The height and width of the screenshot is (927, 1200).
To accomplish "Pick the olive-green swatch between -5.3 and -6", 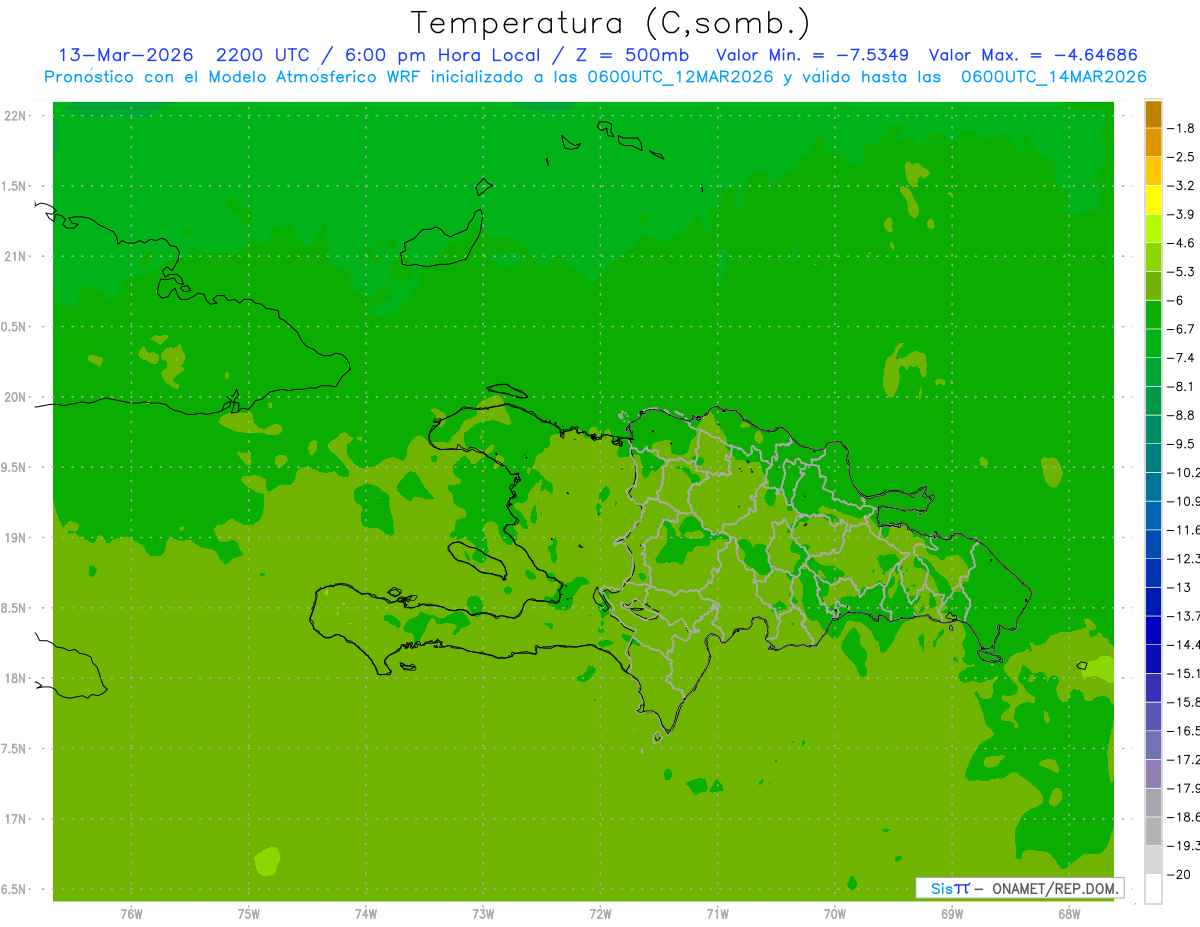I will (1153, 286).
